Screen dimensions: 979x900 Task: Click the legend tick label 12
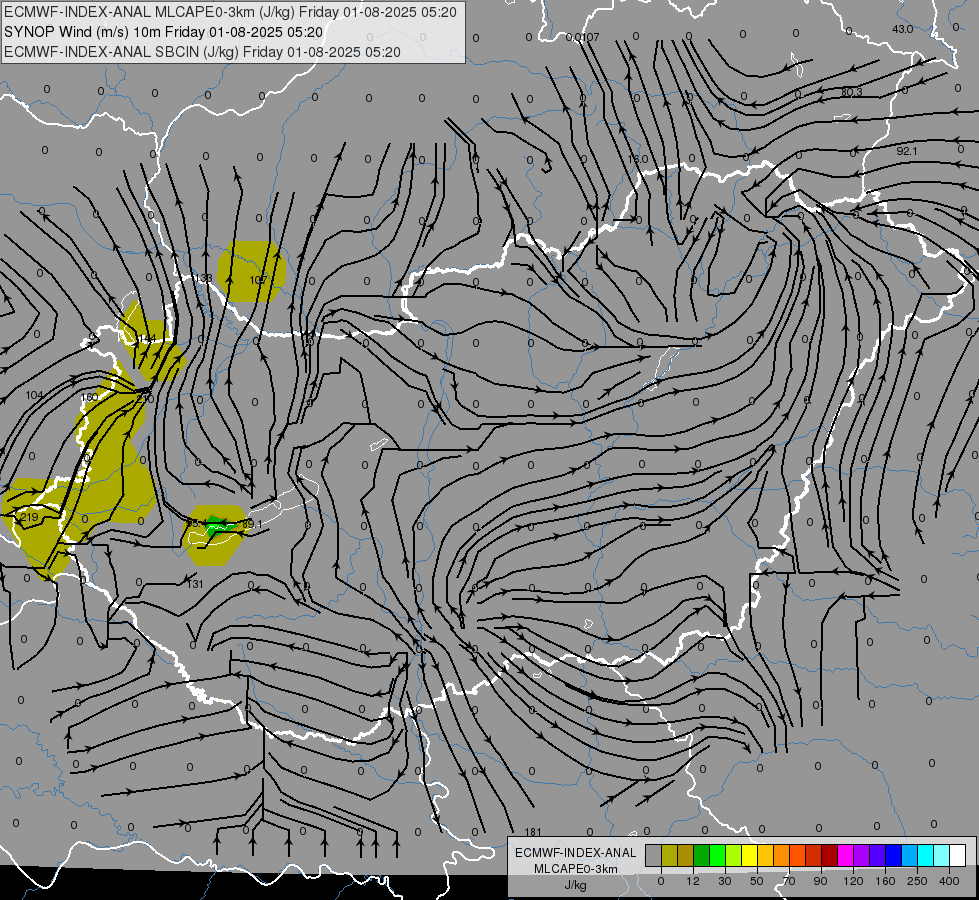(x=692, y=881)
